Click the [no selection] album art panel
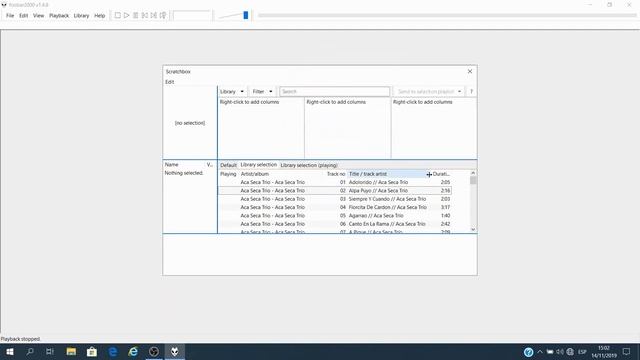 pyautogui.click(x=190, y=123)
